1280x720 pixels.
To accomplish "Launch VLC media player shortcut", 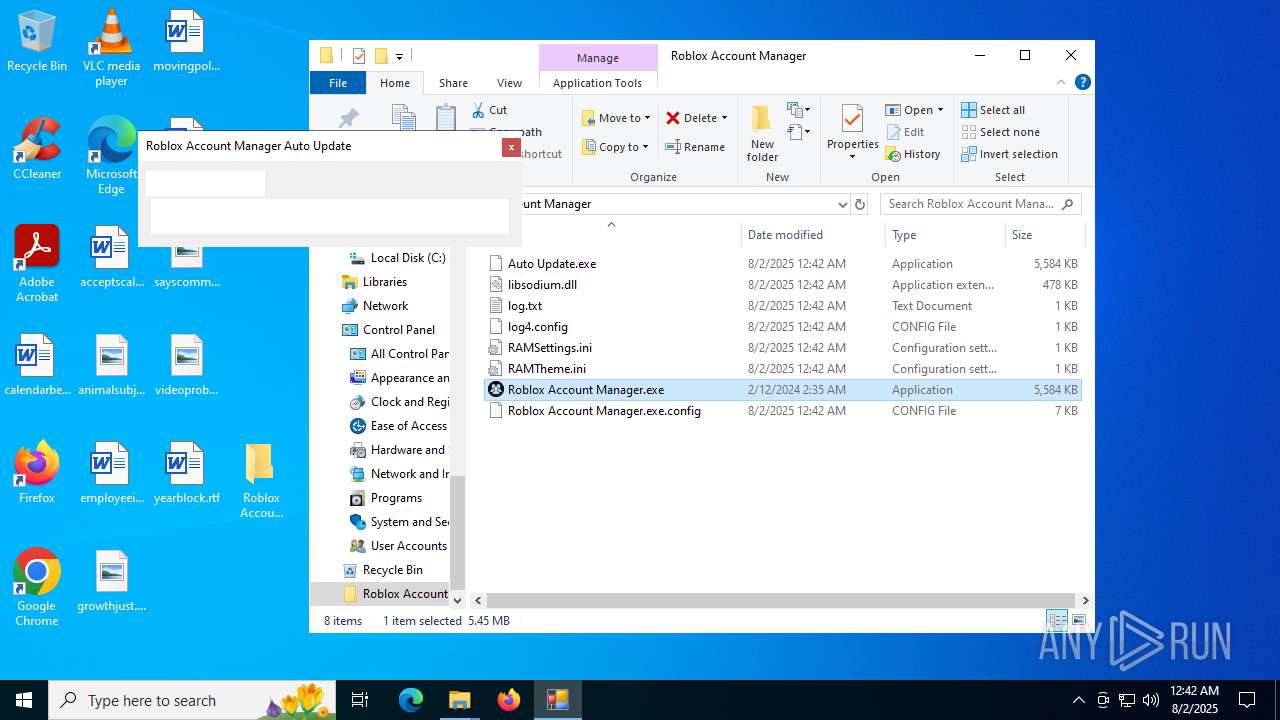I will (x=111, y=48).
